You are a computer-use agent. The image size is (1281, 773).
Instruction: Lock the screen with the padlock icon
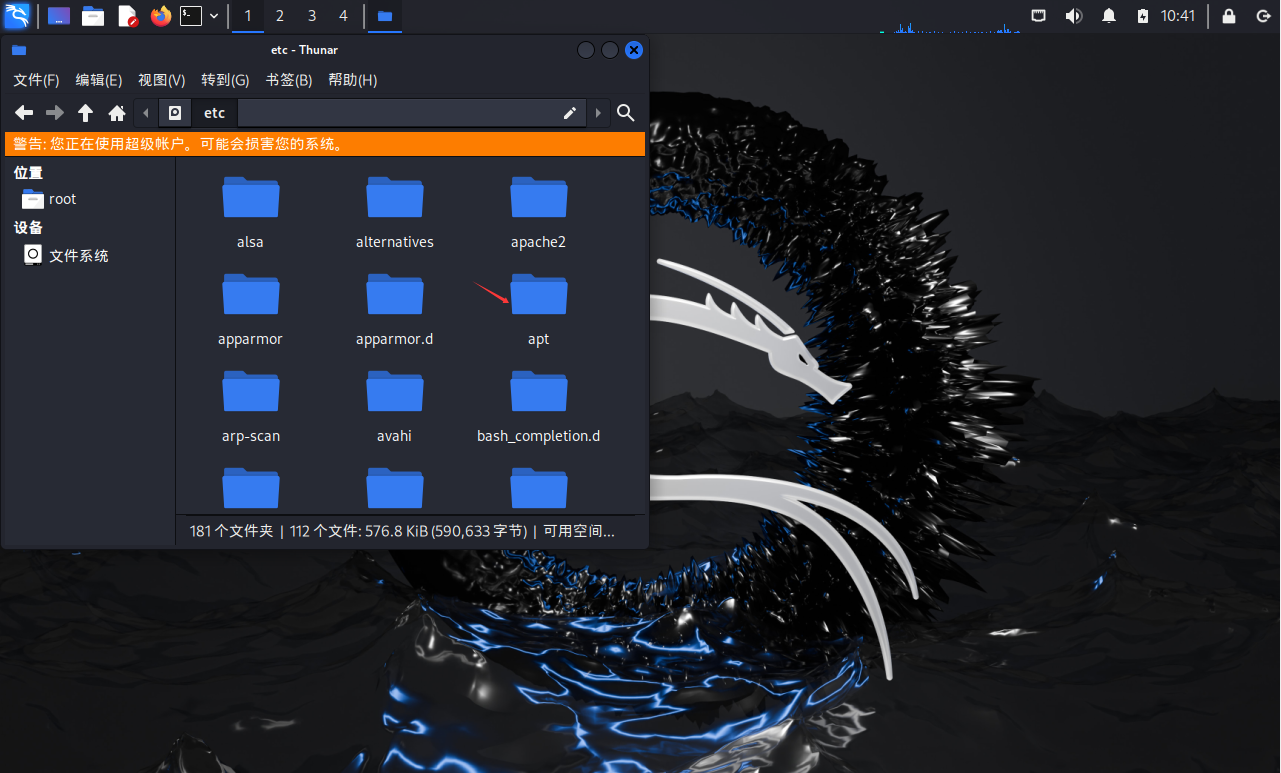pos(1229,16)
